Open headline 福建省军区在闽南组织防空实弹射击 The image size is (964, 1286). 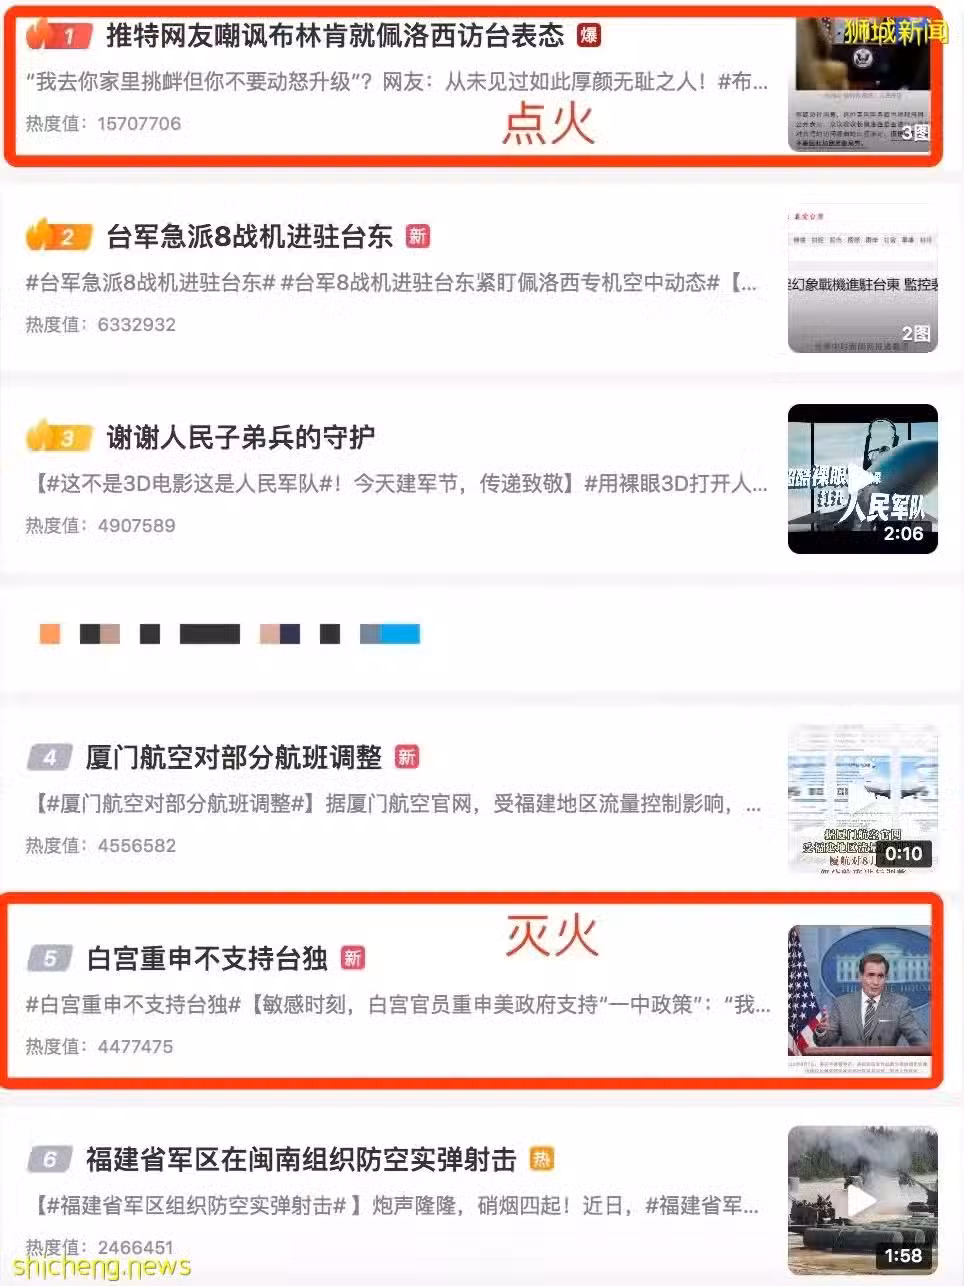[301, 1159]
